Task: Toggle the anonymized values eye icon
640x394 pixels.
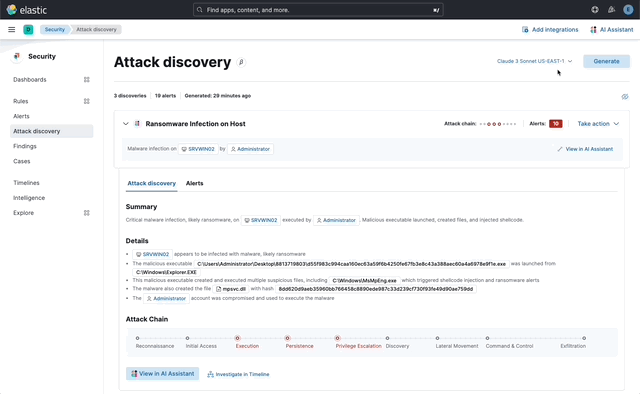Action: pyautogui.click(x=624, y=97)
